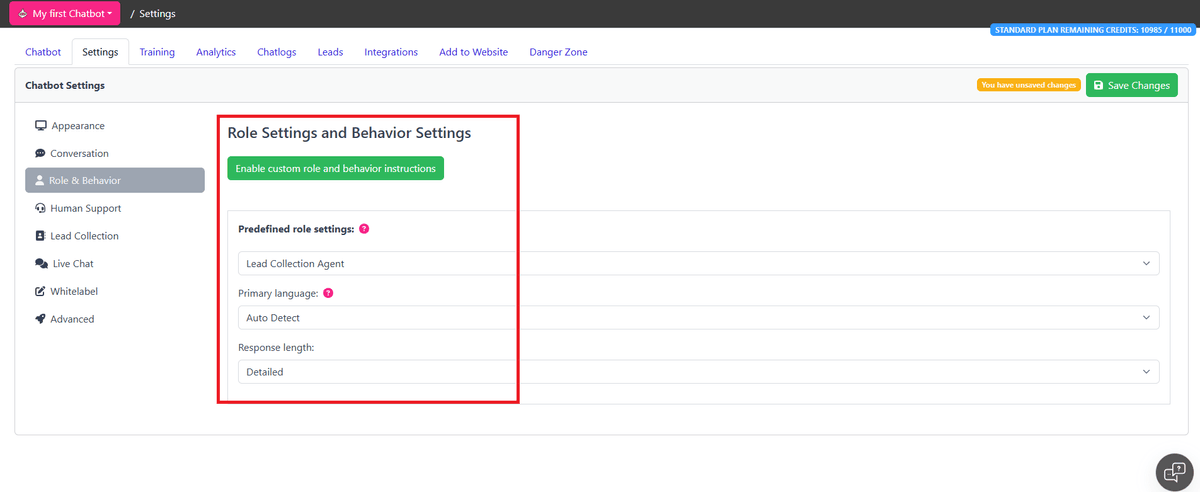This screenshot has width=1200, height=492.
Task: Expand the Auto Detect language dropdown
Action: tap(698, 318)
